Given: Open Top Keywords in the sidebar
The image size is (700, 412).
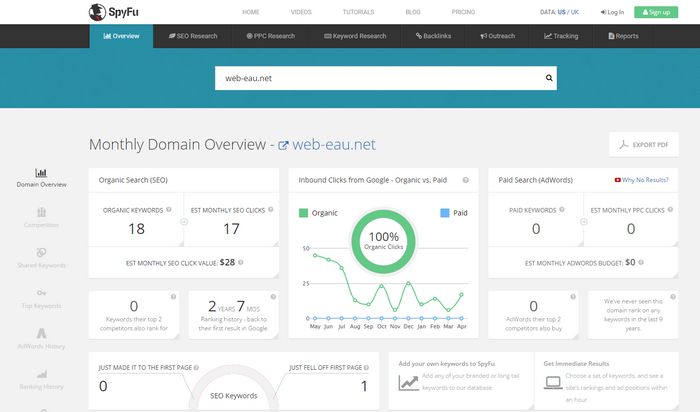Looking at the screenshot, I should point(41,299).
